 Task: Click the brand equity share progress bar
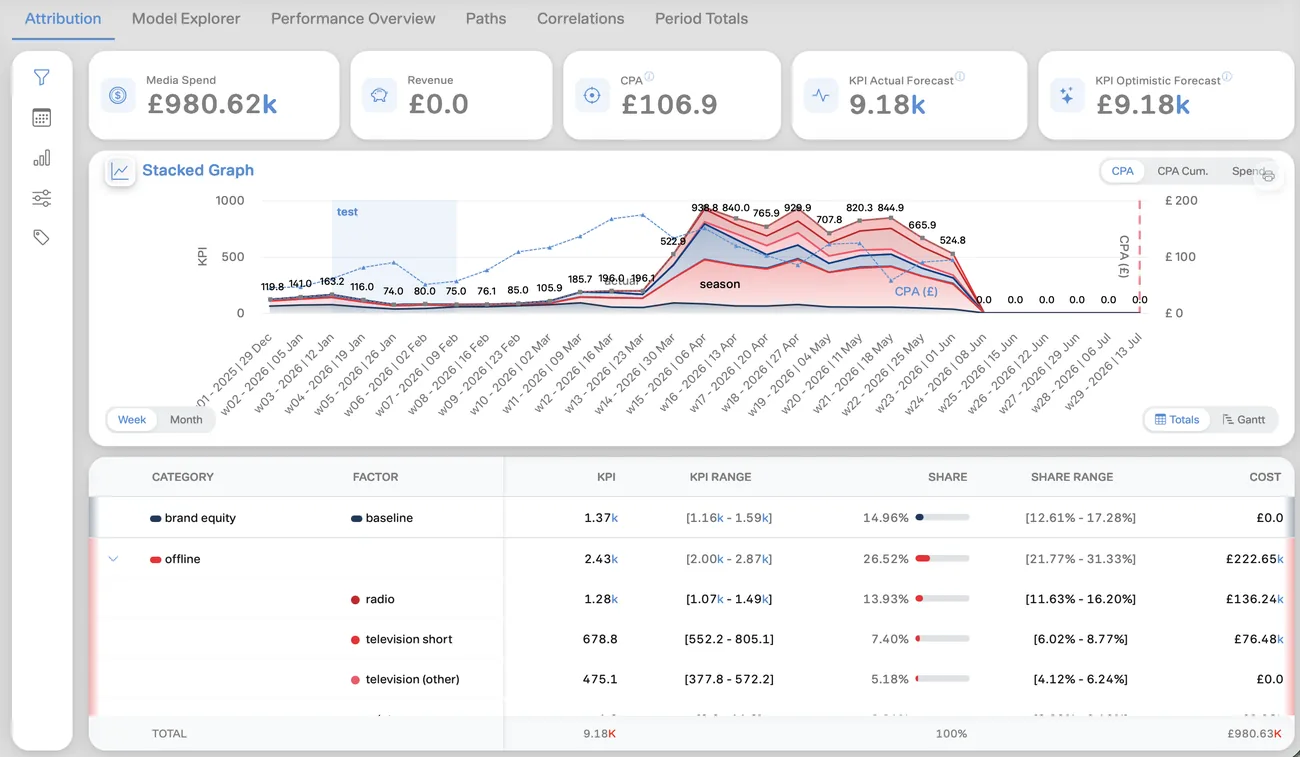click(x=942, y=518)
